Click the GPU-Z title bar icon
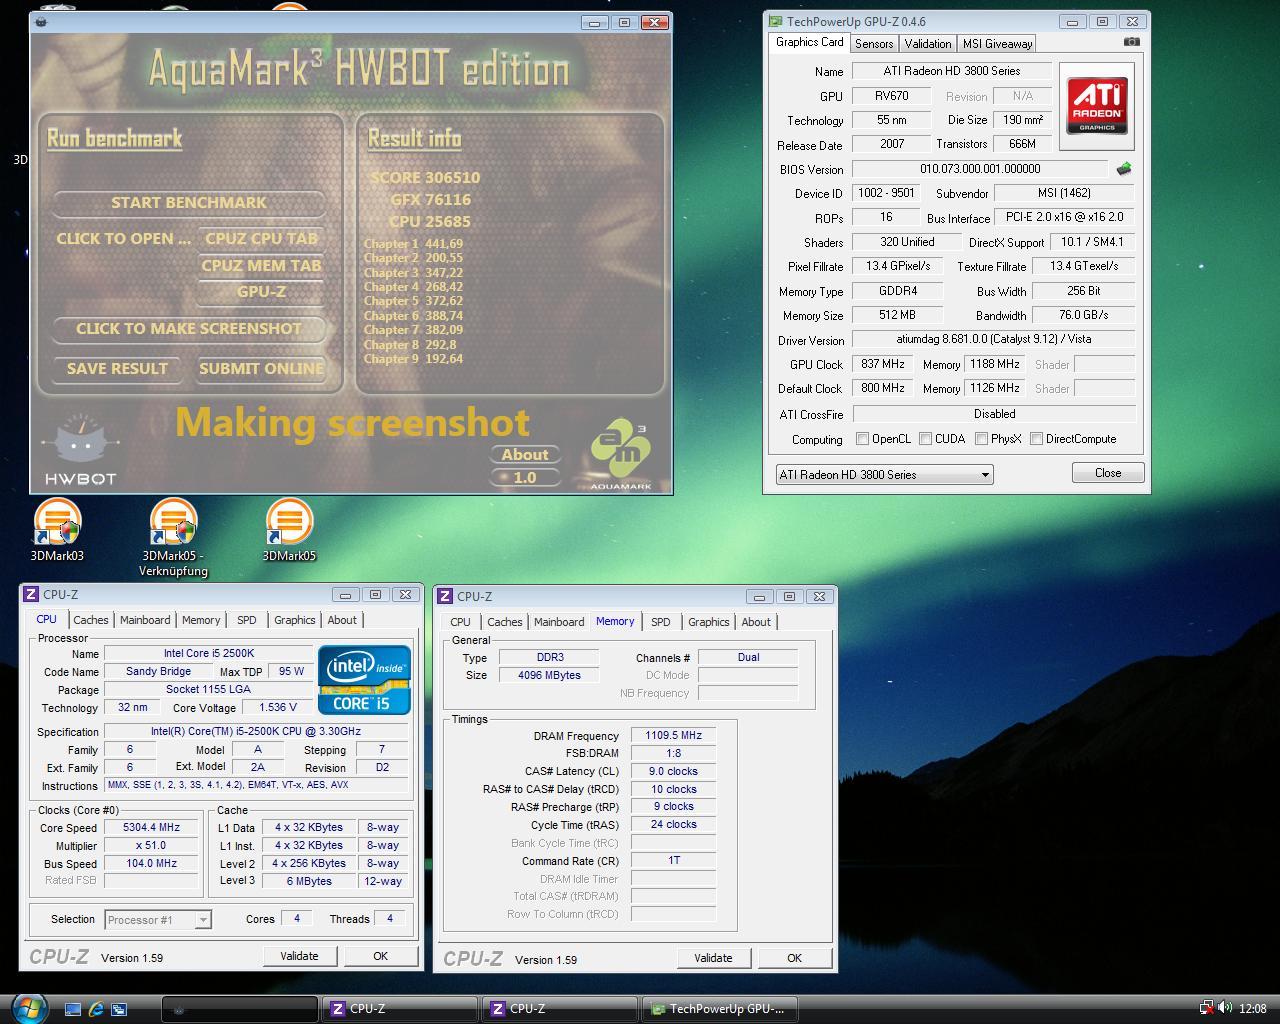The width and height of the screenshot is (1280, 1024). click(x=777, y=21)
